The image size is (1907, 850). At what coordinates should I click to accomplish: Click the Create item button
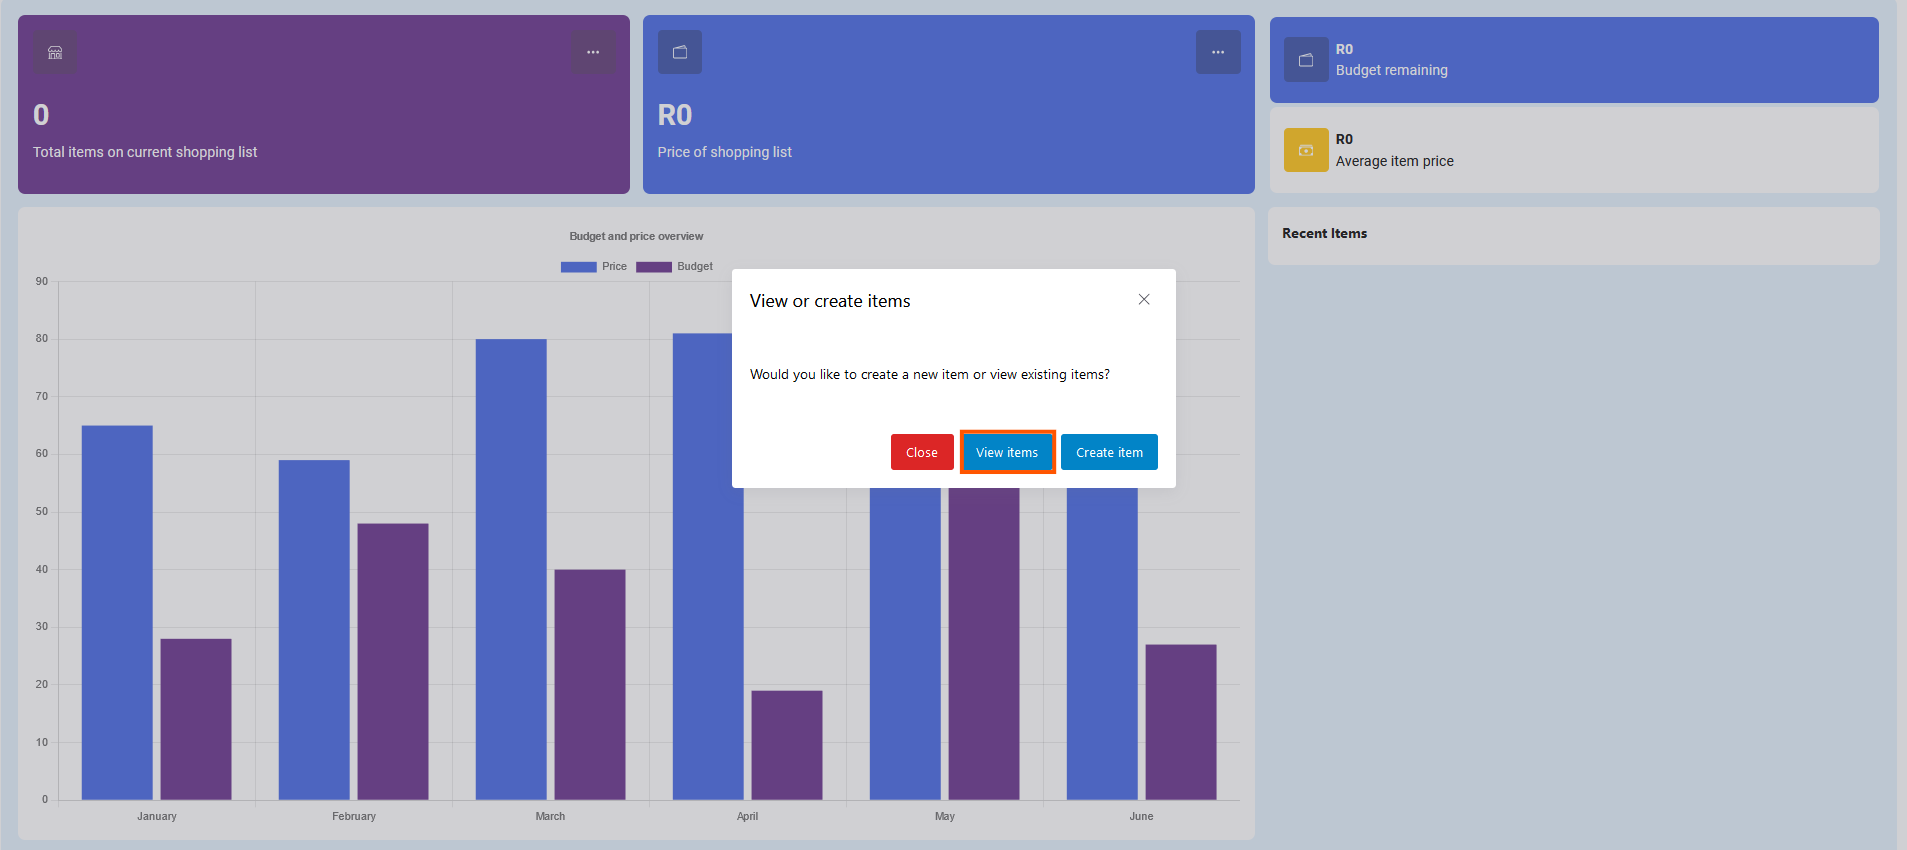click(1109, 452)
